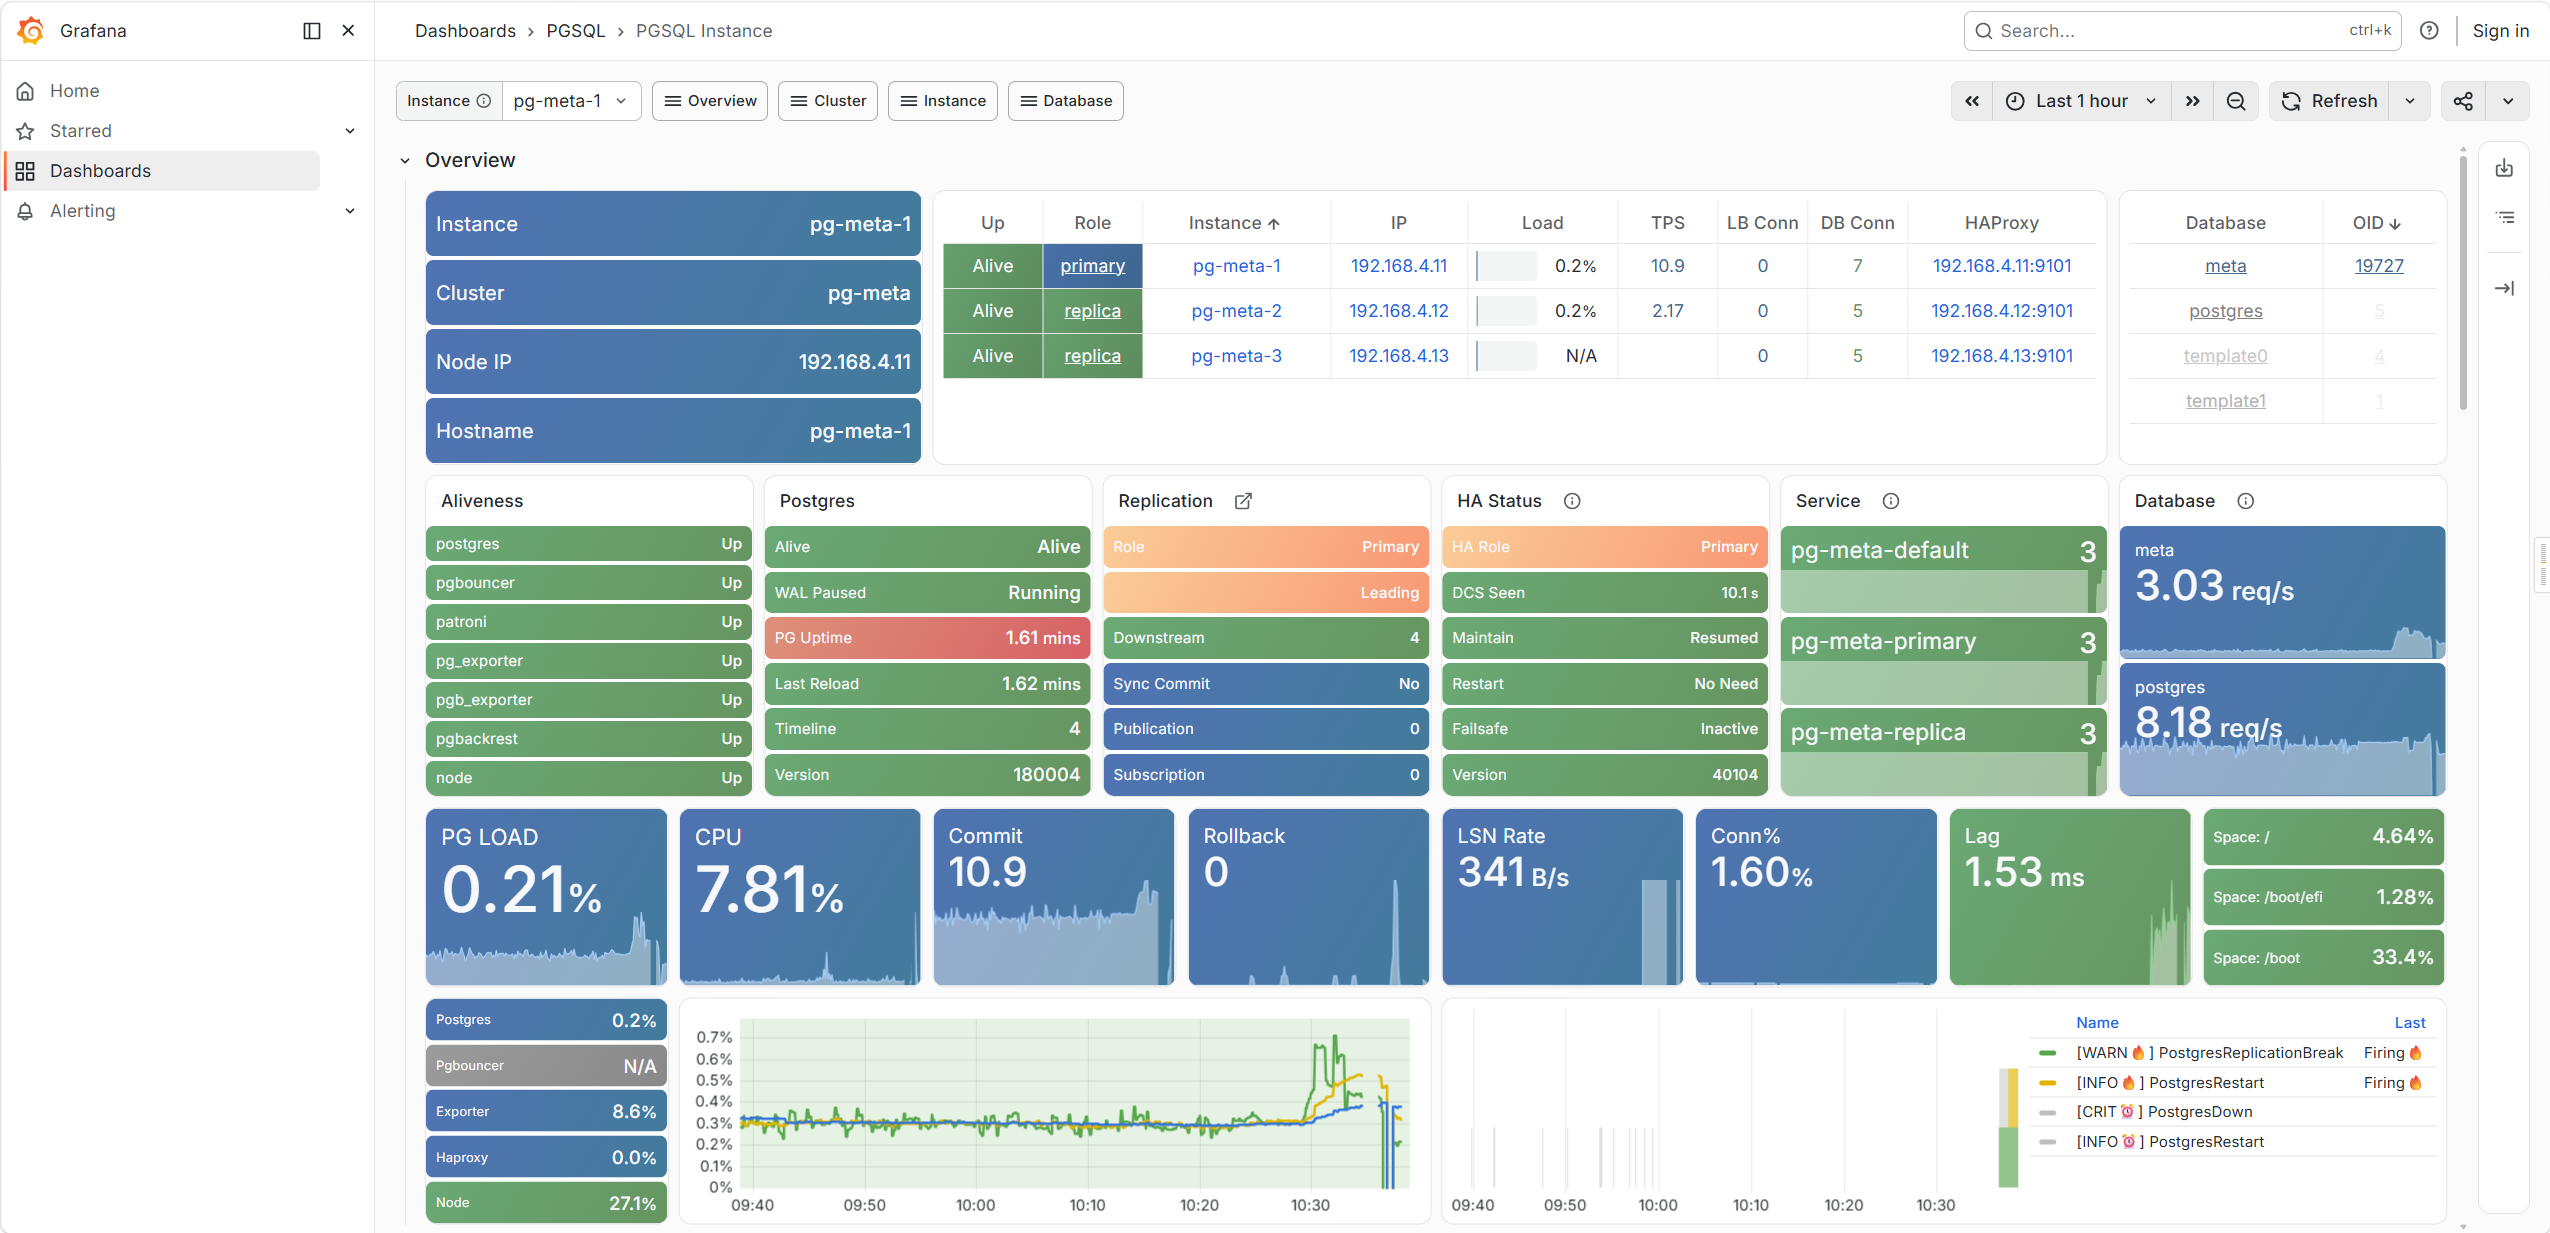Open HAProxy link 192.168.4.11:9101
This screenshot has height=1233, width=2550.
pyautogui.click(x=2002, y=266)
